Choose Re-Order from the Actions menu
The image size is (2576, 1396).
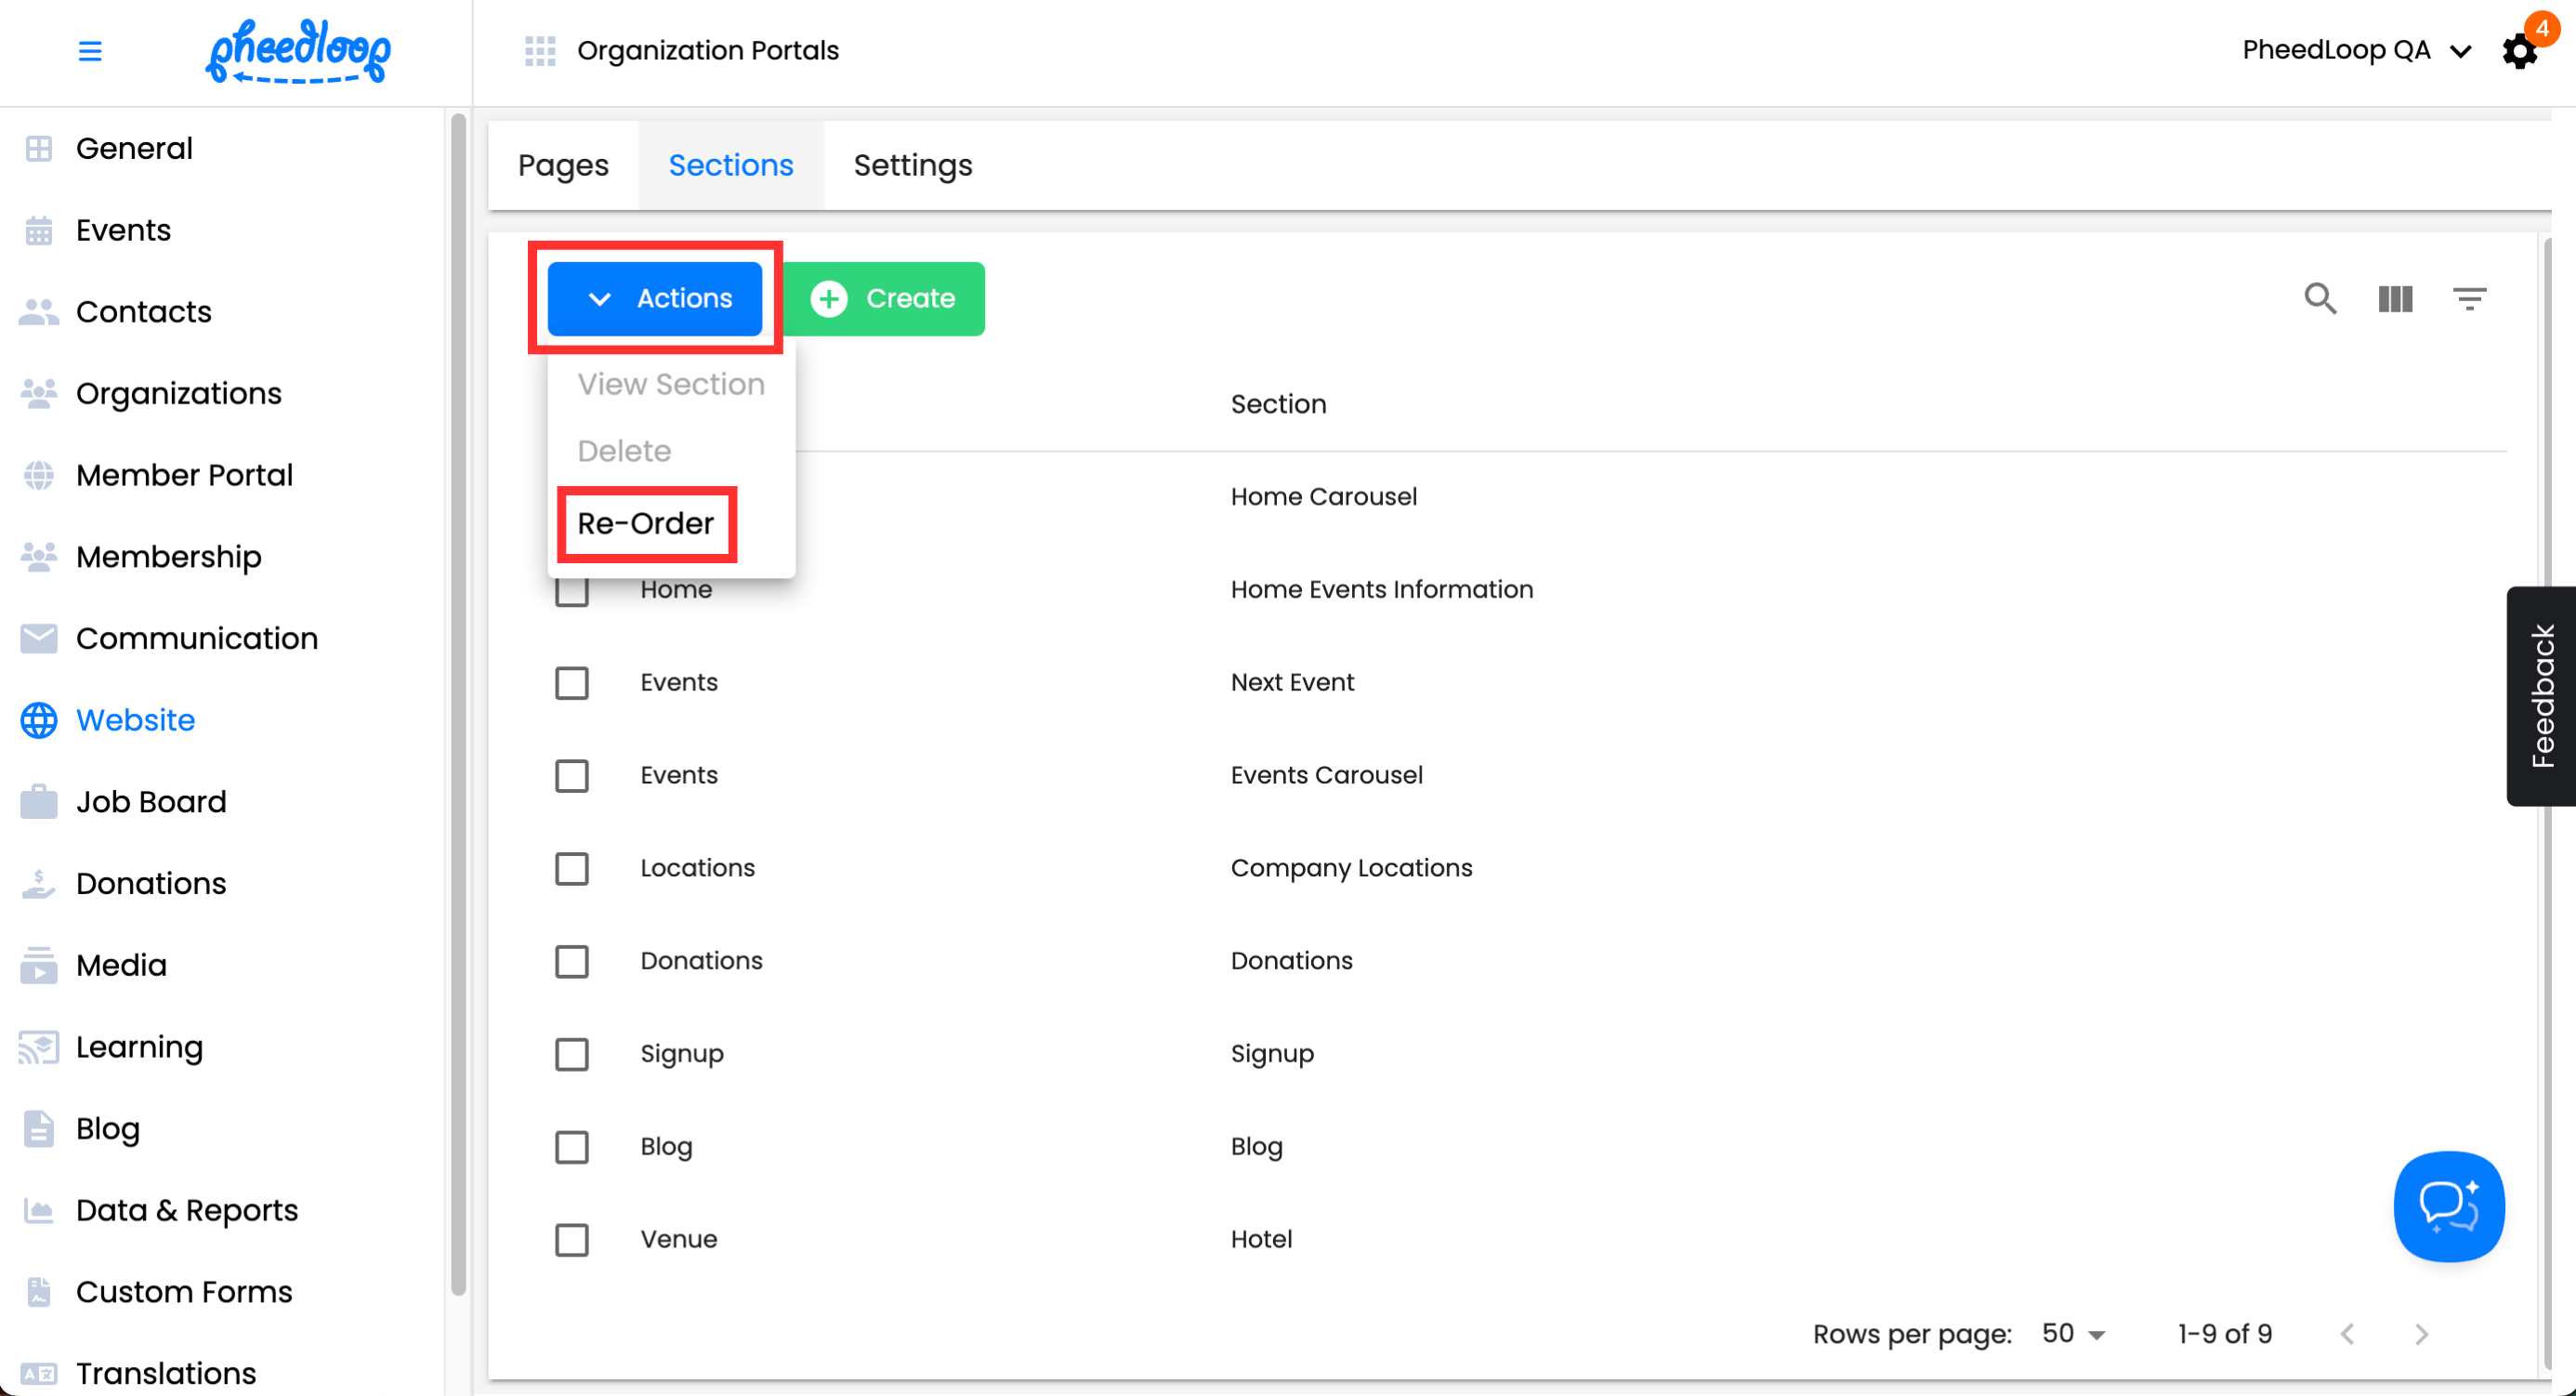point(646,524)
